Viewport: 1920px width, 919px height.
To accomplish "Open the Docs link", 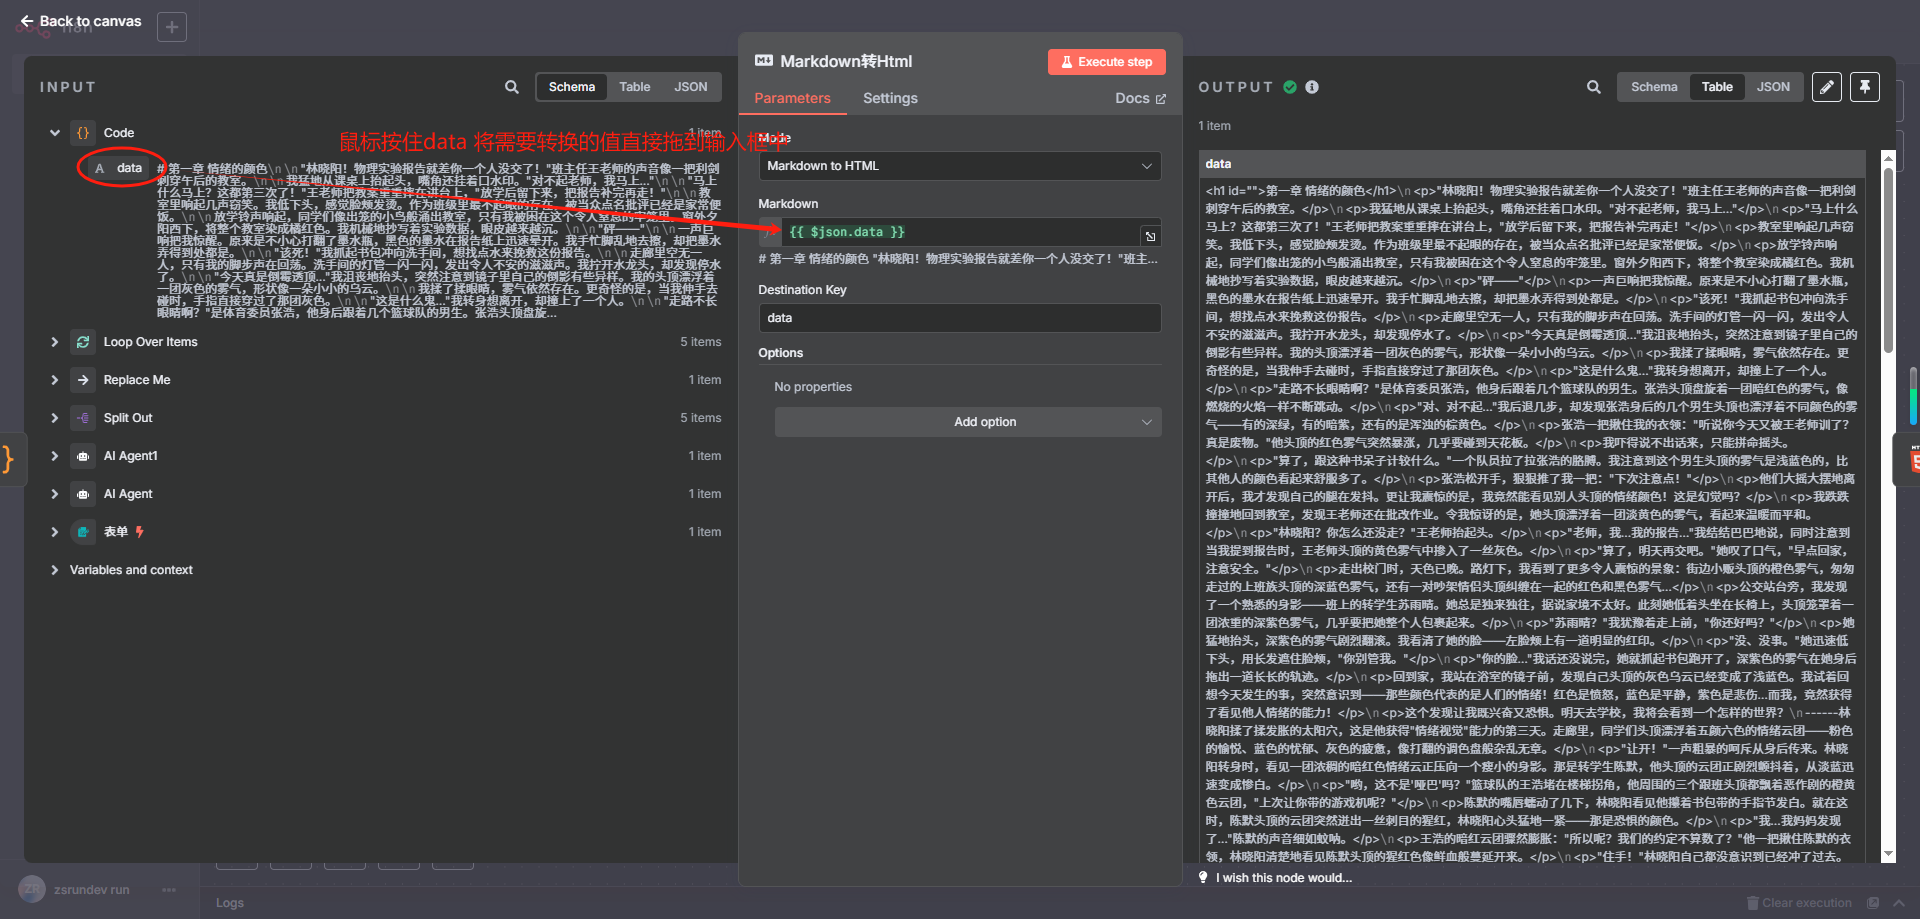I will point(1139,98).
